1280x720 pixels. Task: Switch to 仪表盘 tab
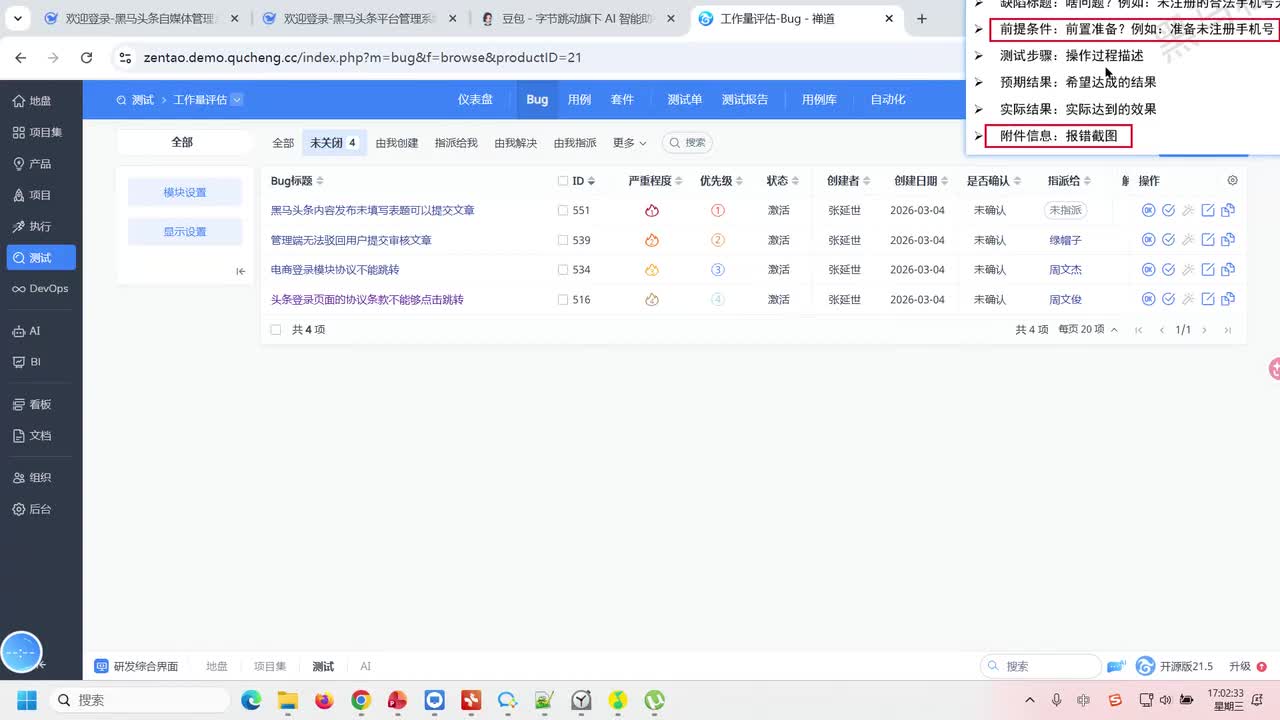click(x=475, y=100)
